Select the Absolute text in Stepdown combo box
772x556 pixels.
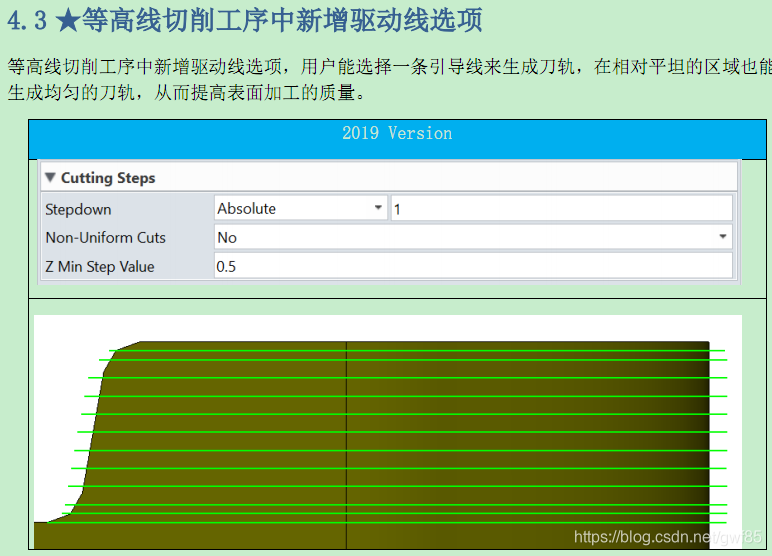pos(247,209)
